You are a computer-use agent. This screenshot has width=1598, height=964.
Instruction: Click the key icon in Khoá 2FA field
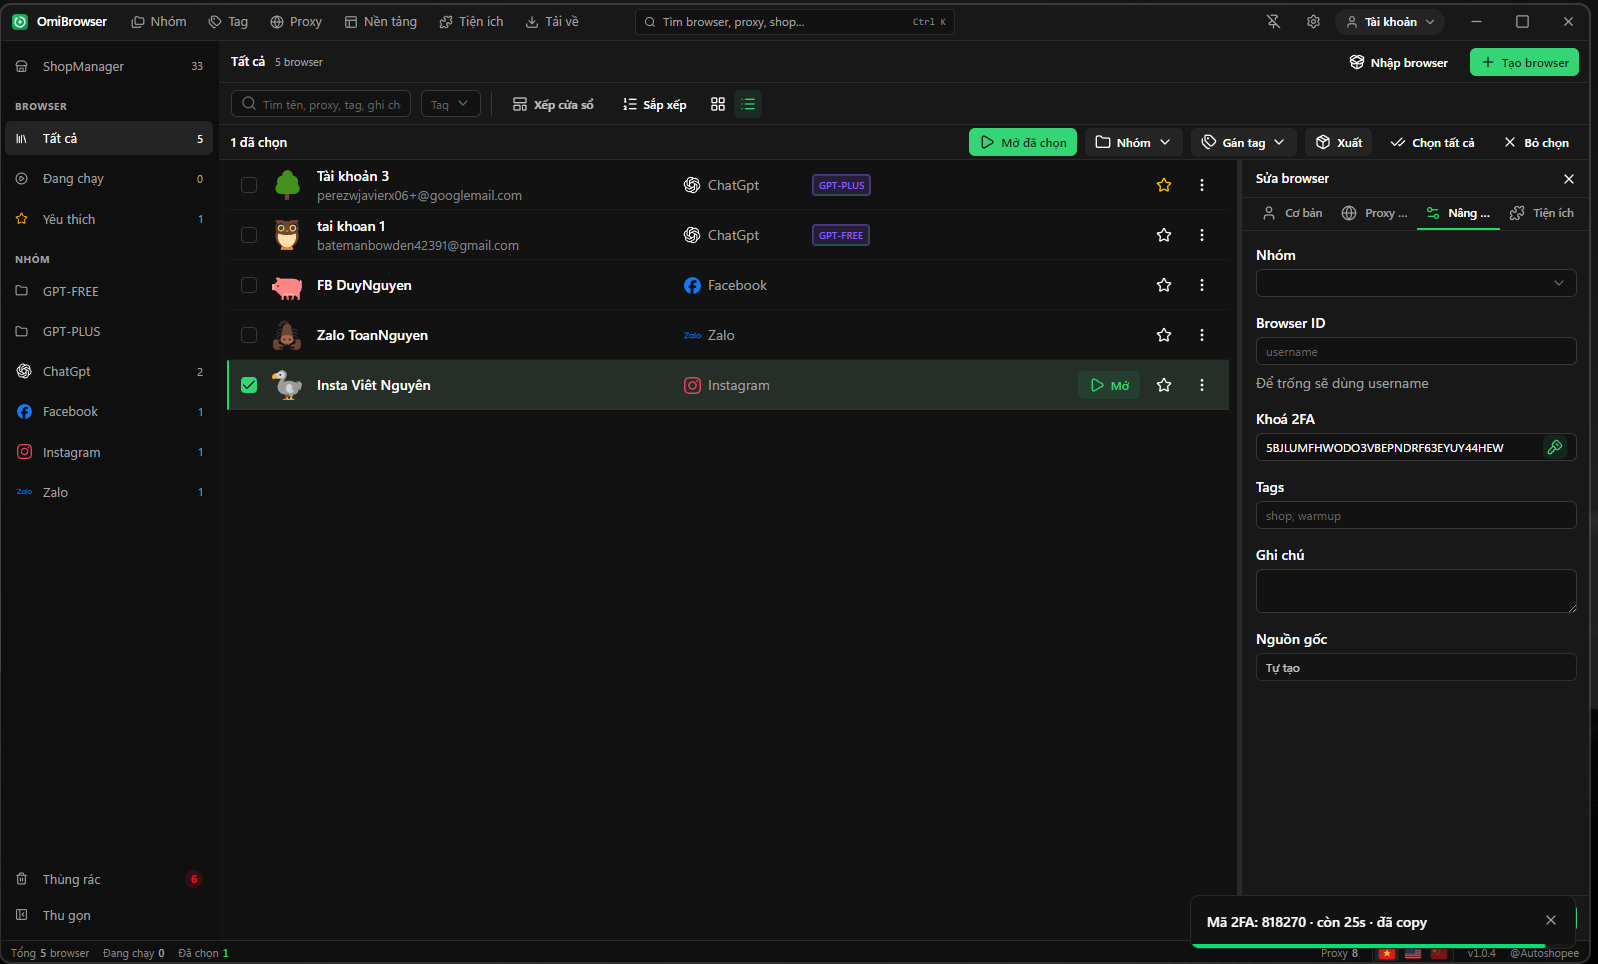1555,447
